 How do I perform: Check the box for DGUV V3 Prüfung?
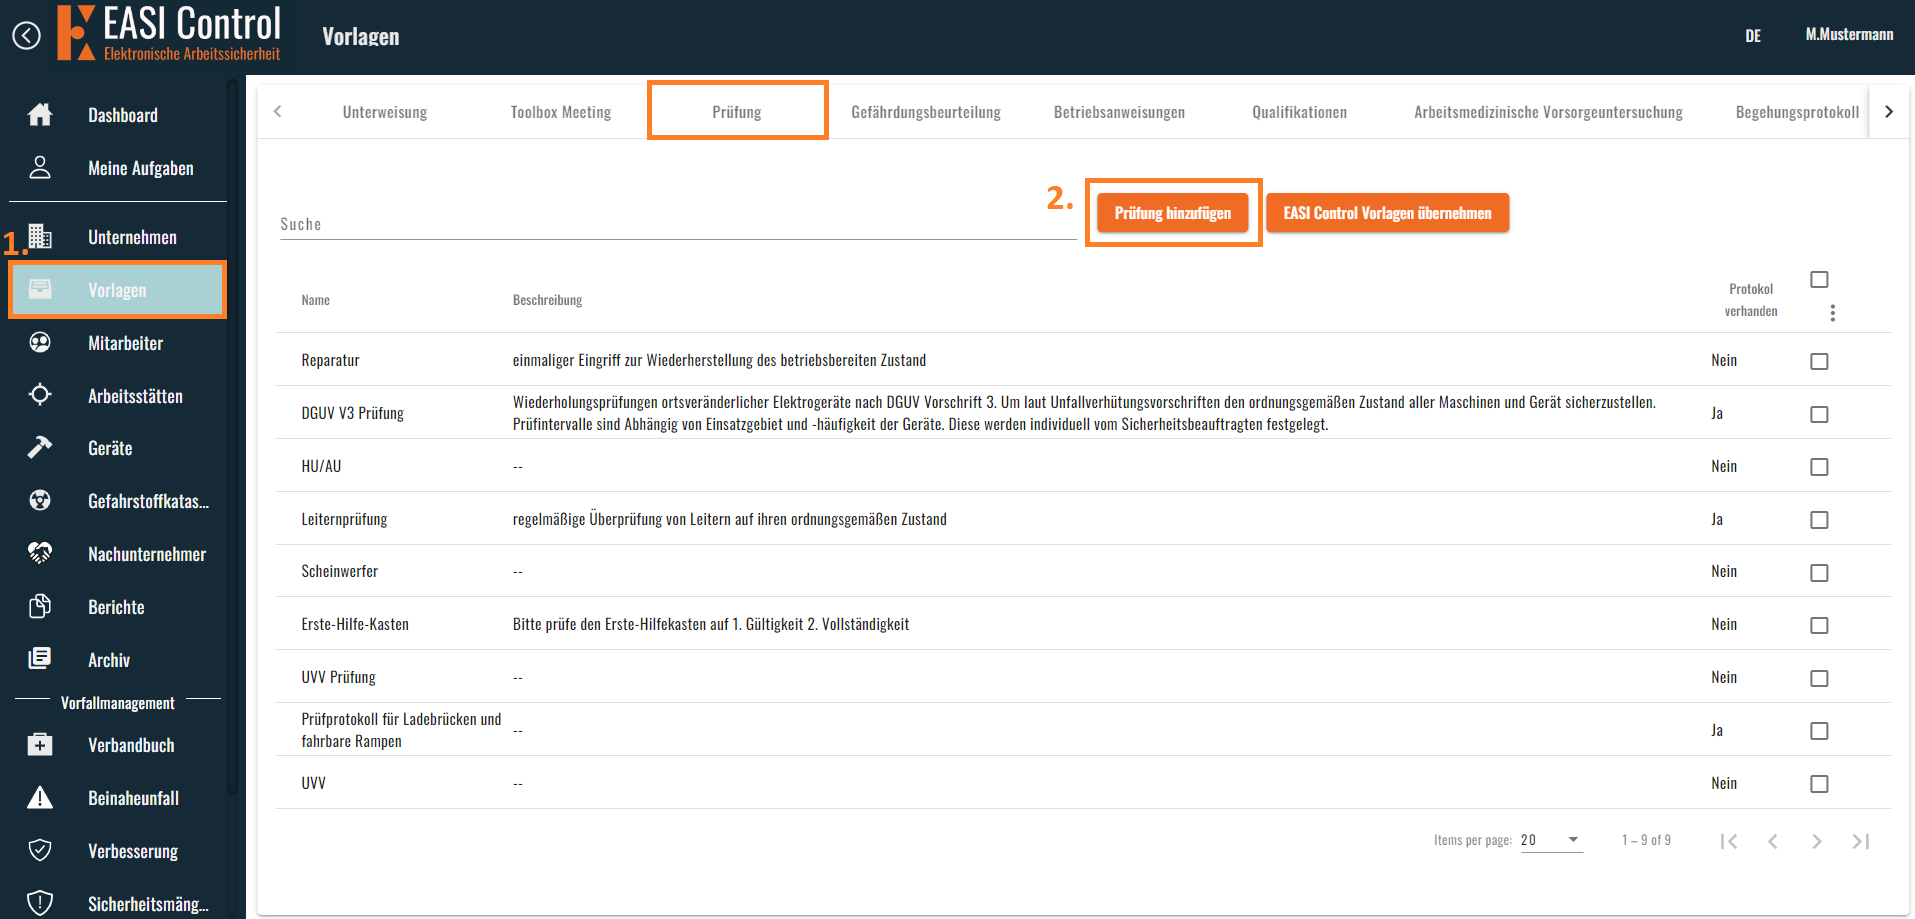1819,414
